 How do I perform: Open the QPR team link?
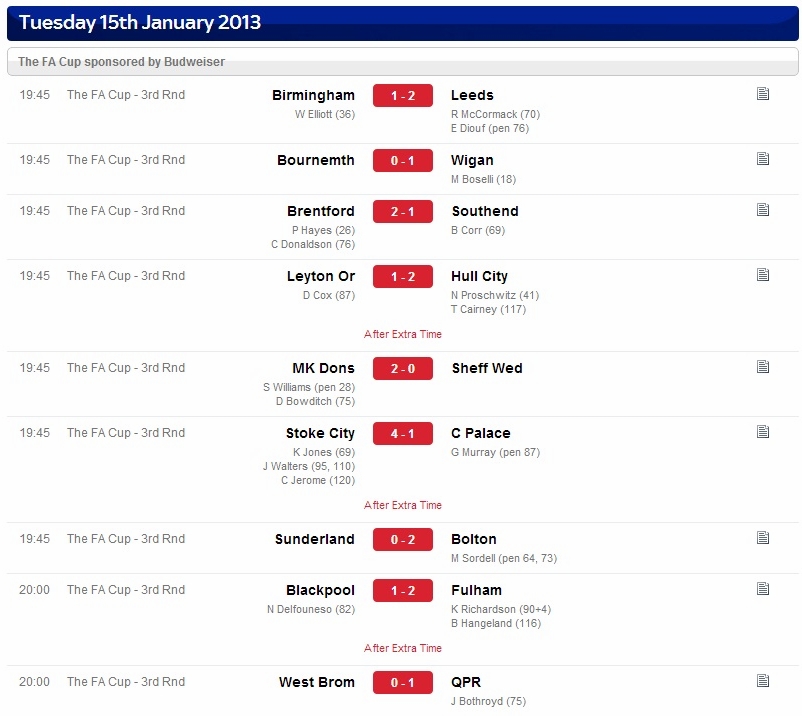(466, 682)
